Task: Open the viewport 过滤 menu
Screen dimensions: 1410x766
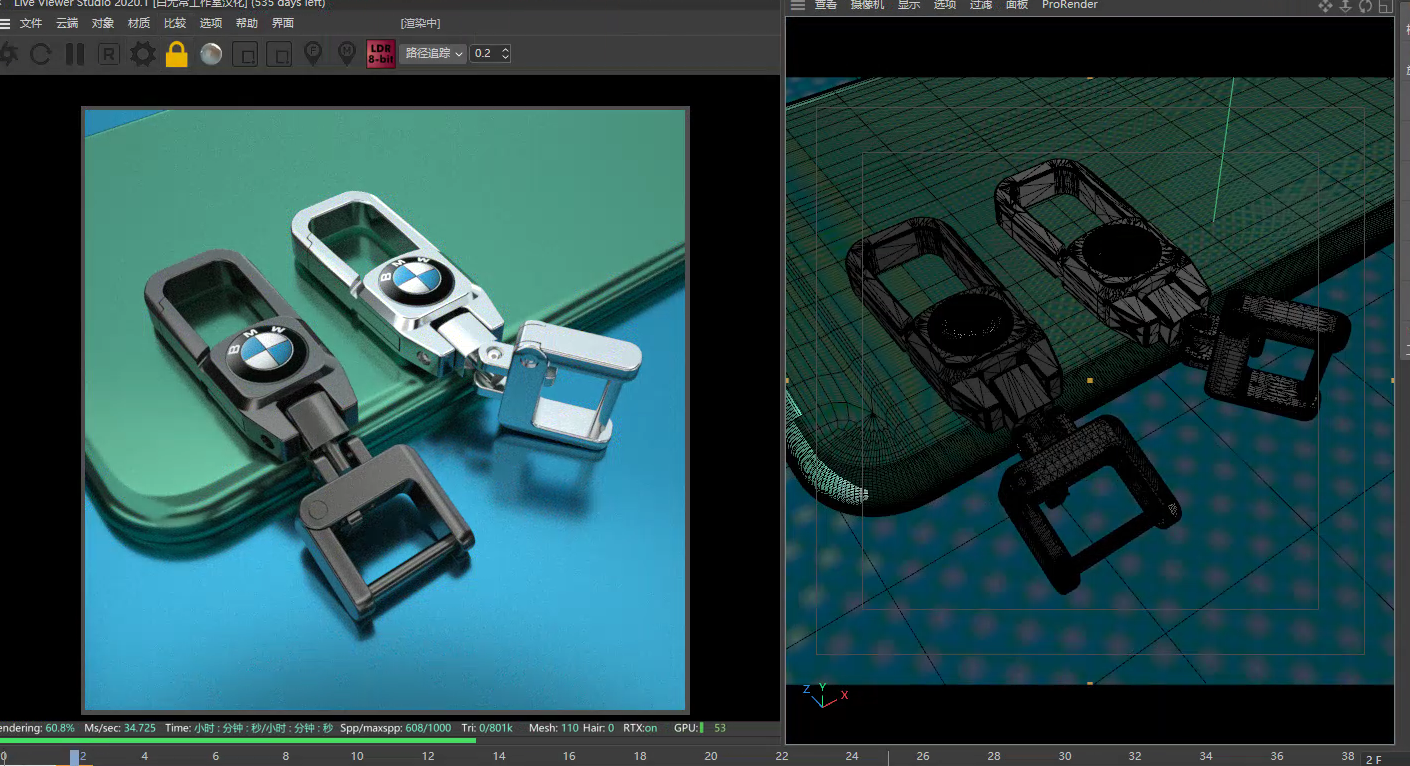Action: click(x=981, y=5)
